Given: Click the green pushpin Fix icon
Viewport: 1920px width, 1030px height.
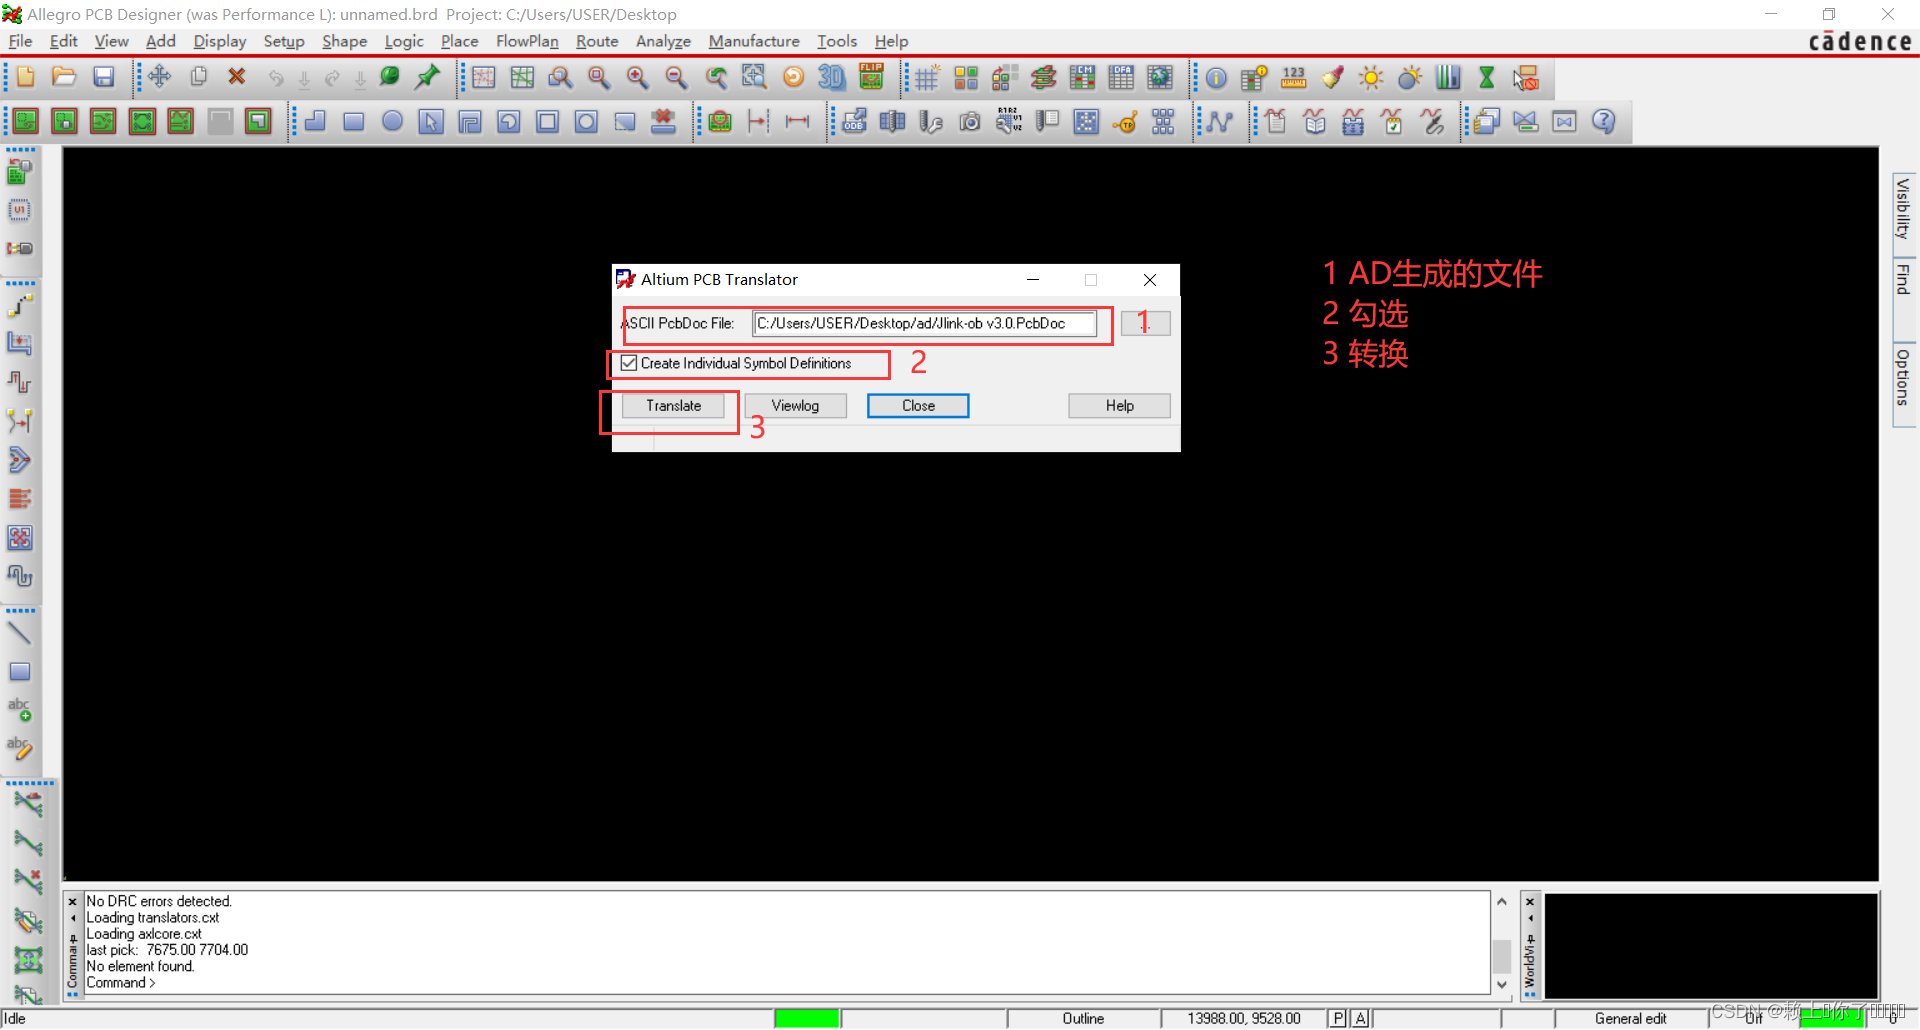Looking at the screenshot, I should [x=429, y=77].
